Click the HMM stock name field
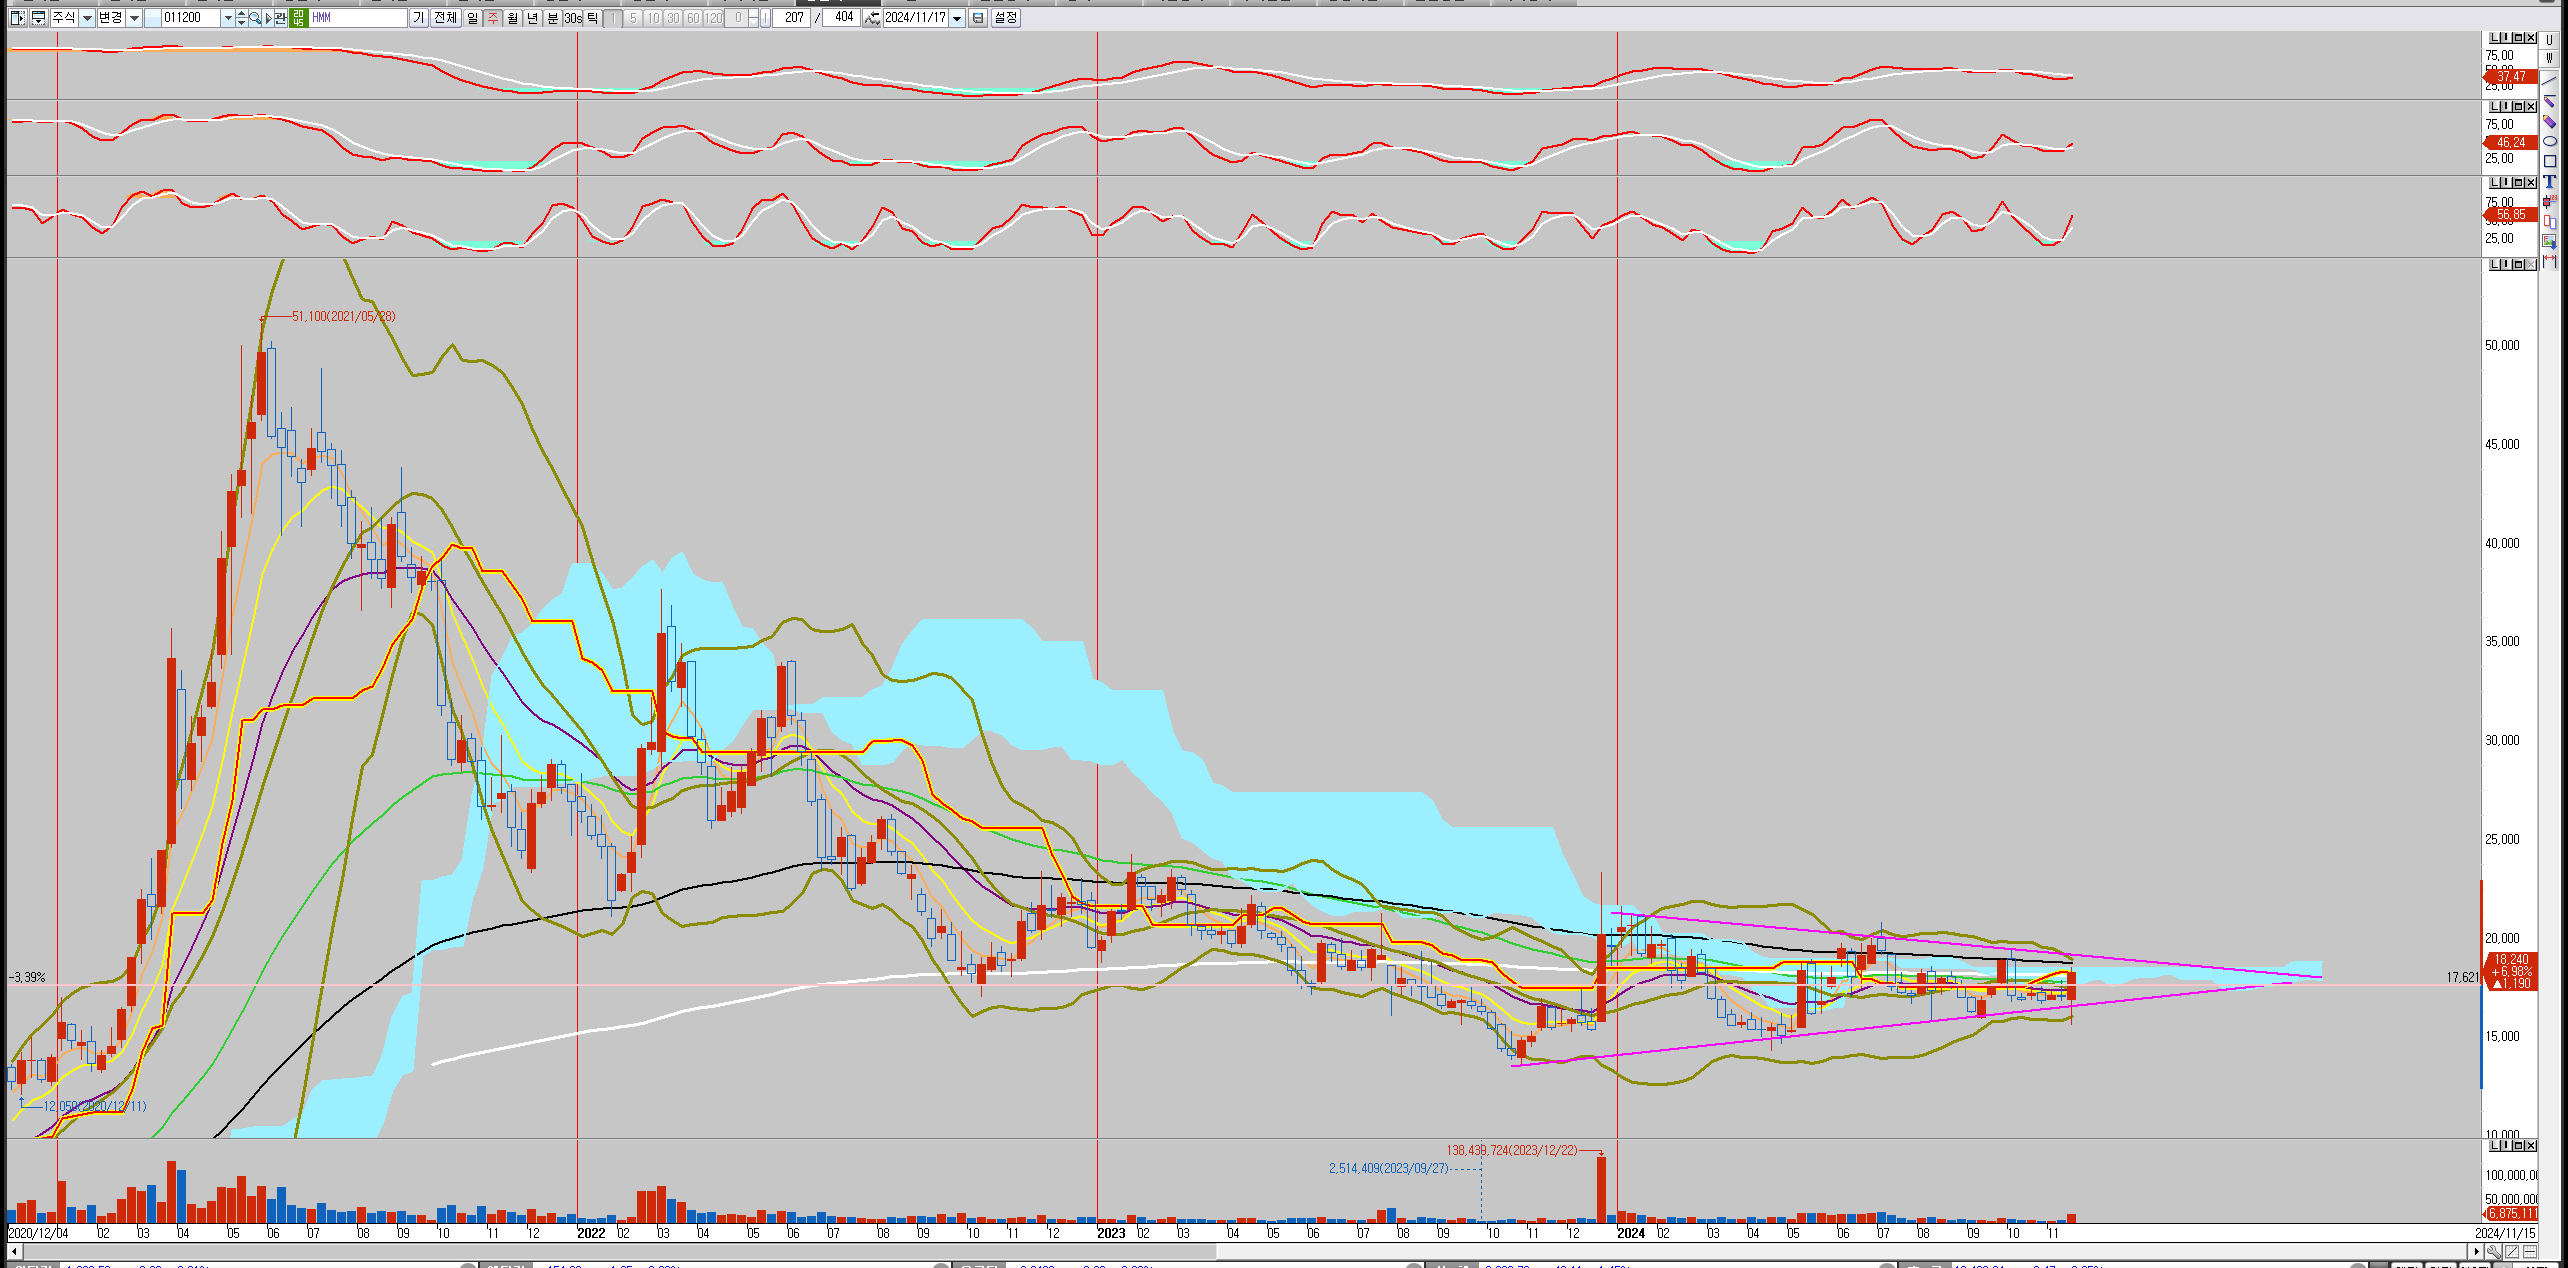2568x1268 pixels. (x=357, y=18)
